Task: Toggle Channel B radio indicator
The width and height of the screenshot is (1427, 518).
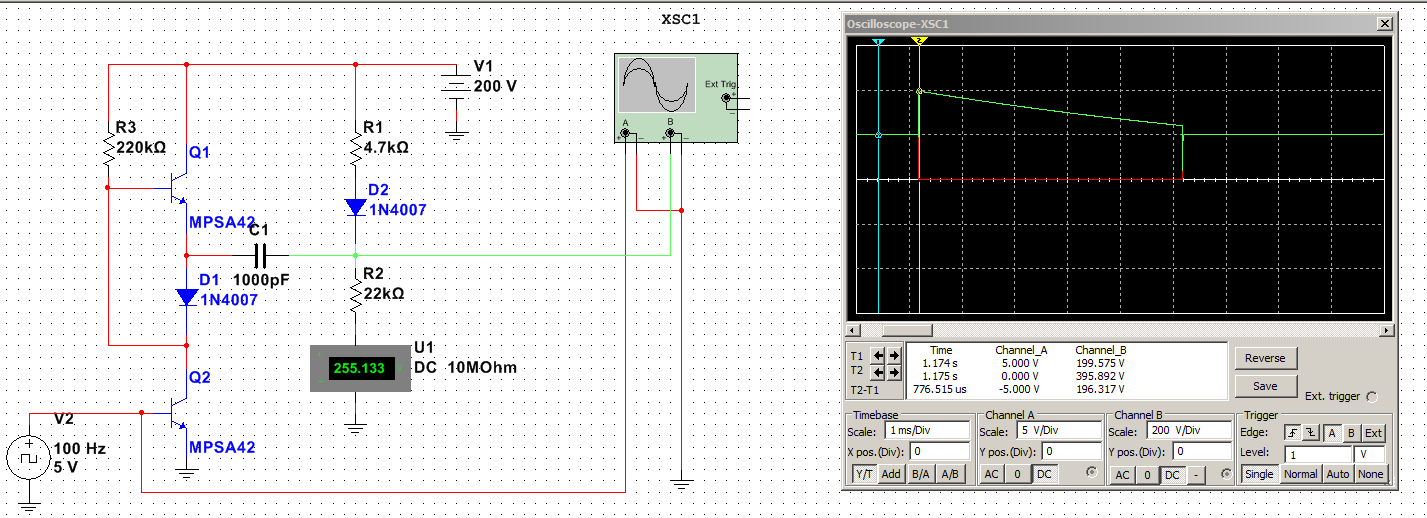Action: pos(1226,474)
